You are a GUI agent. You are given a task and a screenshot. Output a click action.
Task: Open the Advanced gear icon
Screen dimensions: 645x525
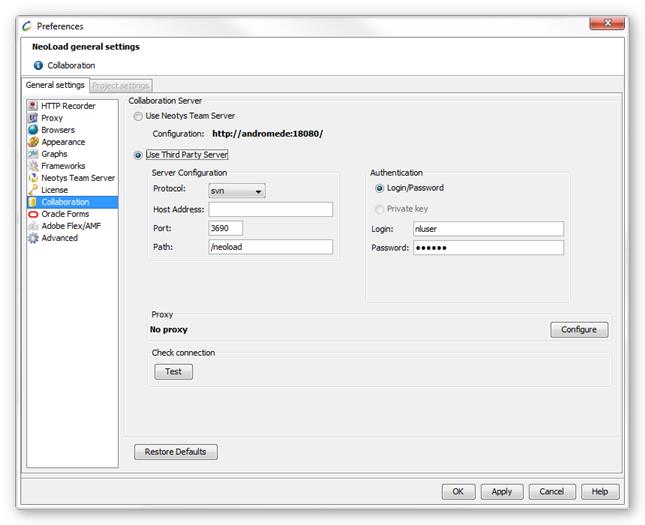coord(33,238)
